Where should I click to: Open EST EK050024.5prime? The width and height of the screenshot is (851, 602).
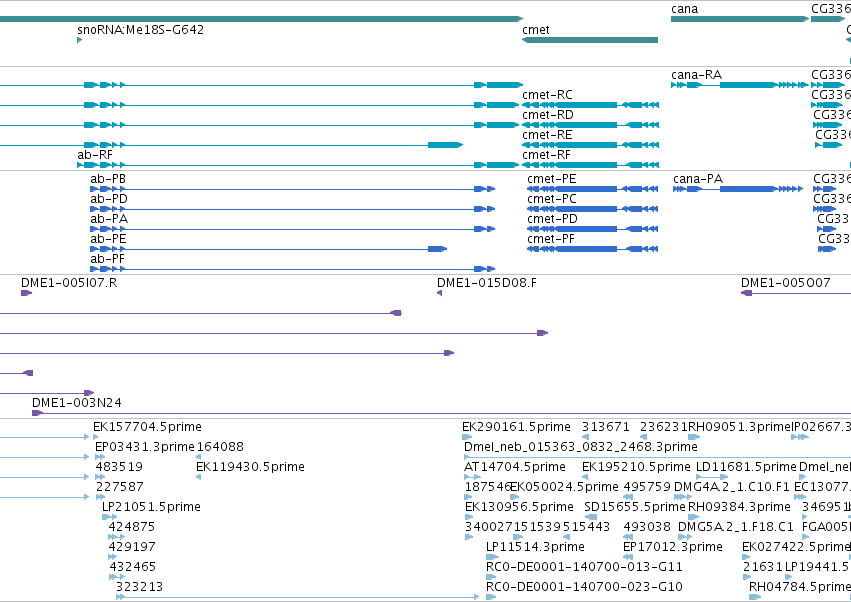[x=564, y=487]
